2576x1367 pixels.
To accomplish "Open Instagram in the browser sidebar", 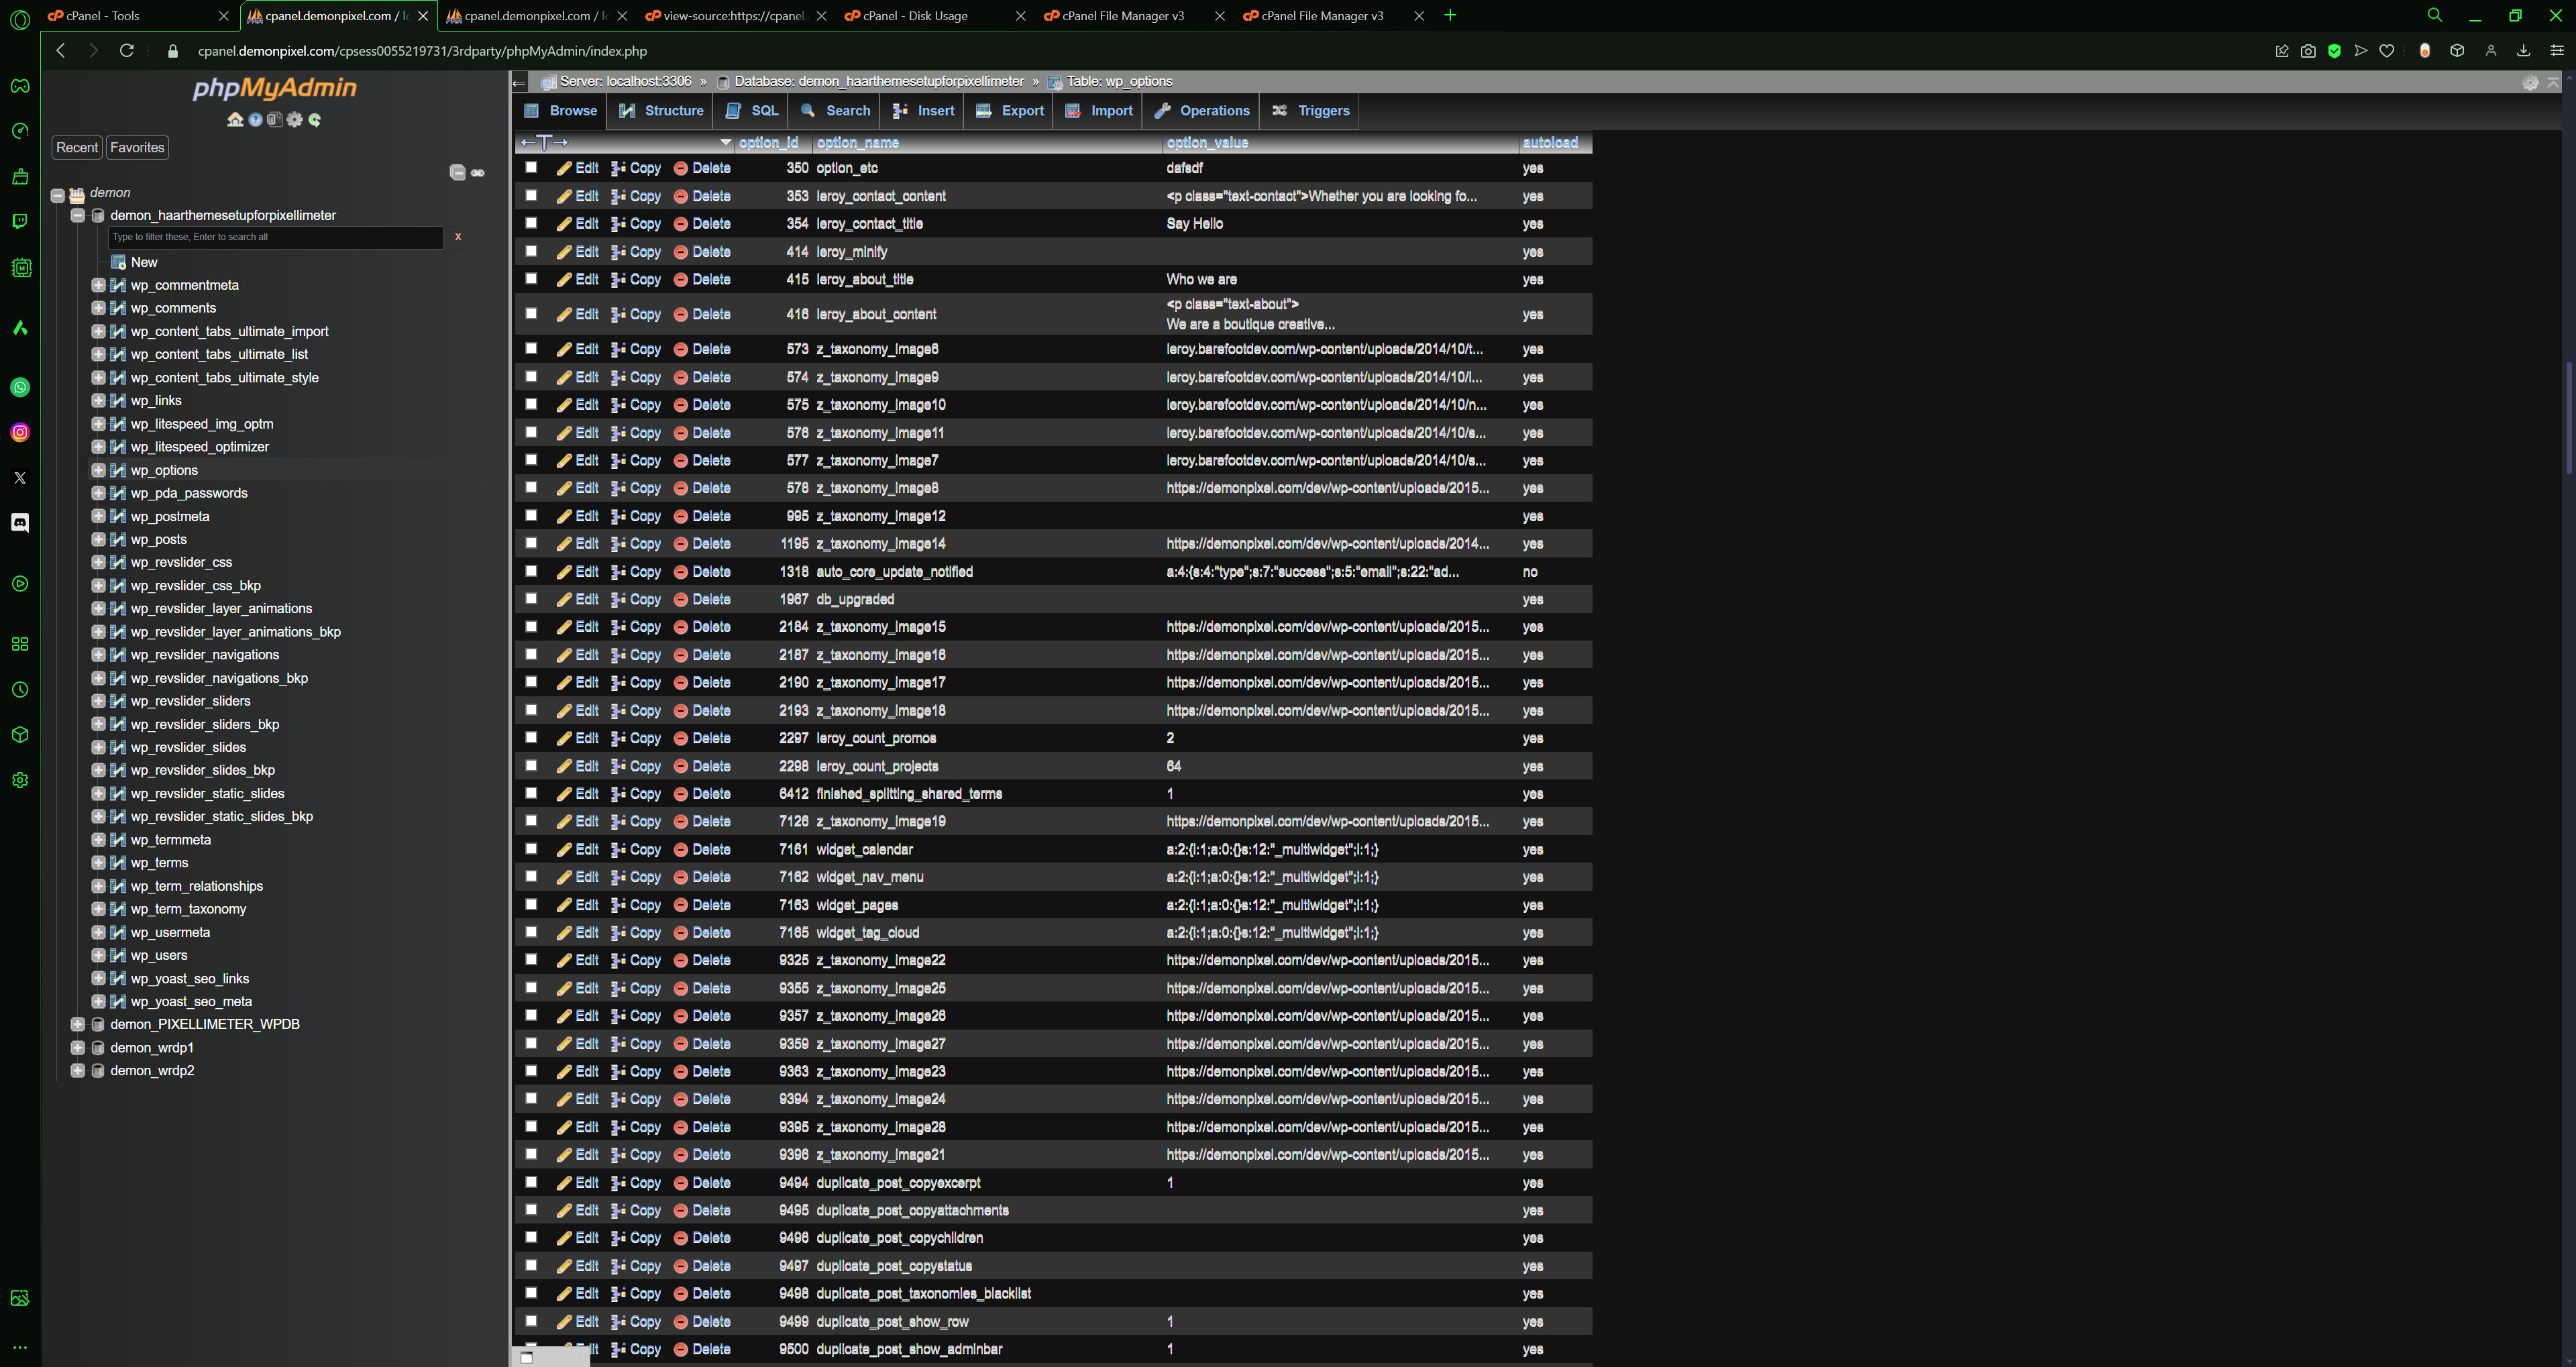I will pos(20,433).
